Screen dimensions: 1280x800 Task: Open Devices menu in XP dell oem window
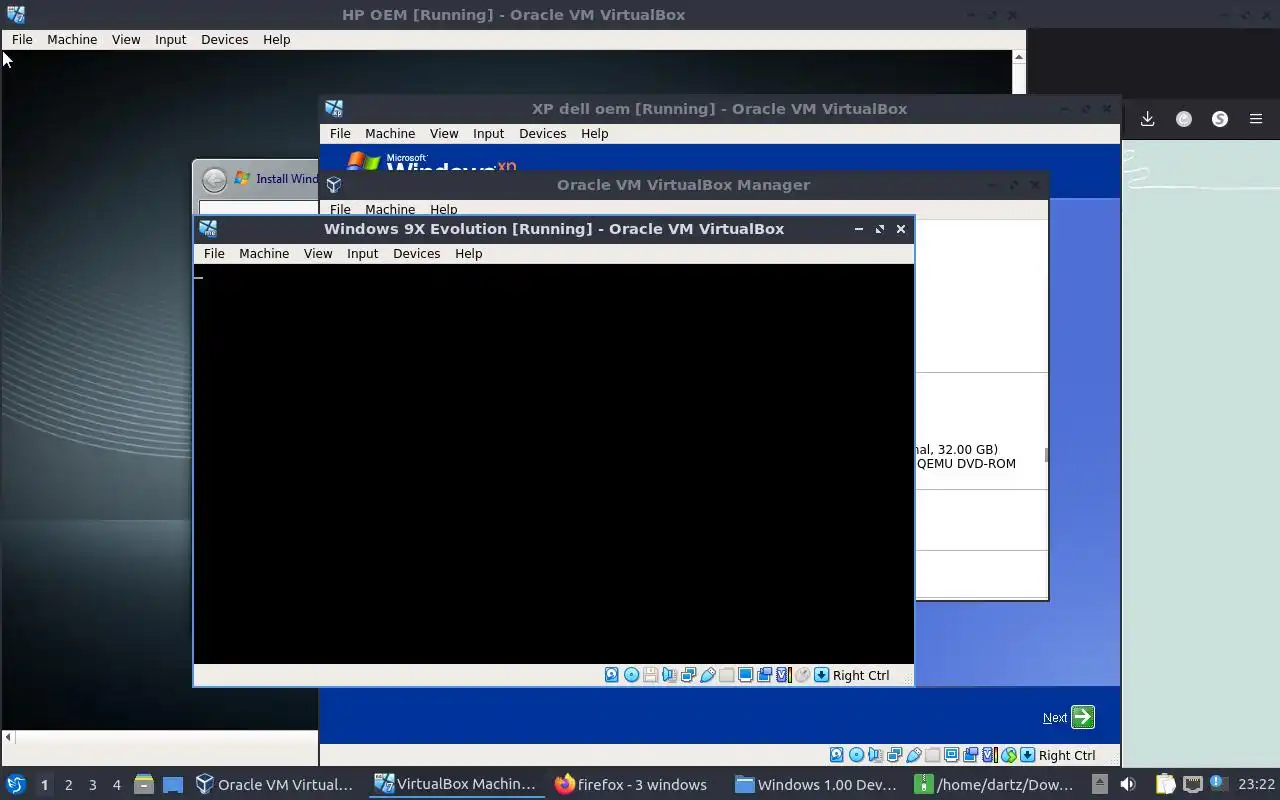[542, 133]
